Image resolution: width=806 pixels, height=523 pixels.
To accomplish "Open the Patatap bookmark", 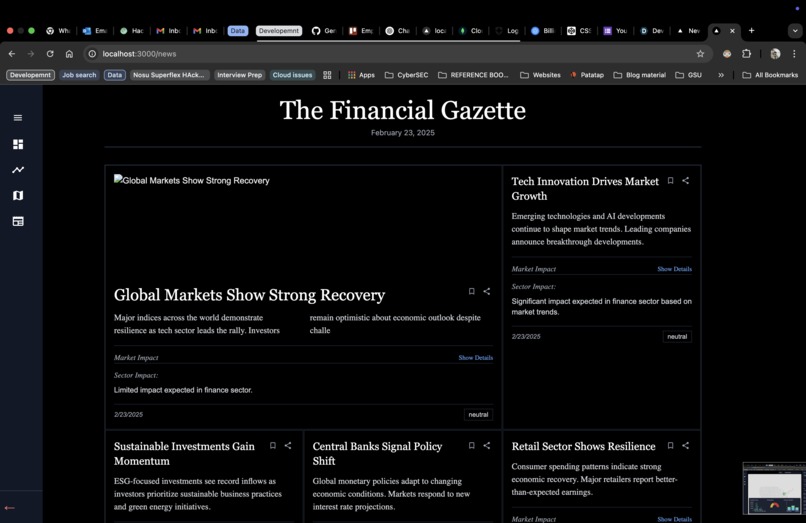I will click(x=587, y=75).
